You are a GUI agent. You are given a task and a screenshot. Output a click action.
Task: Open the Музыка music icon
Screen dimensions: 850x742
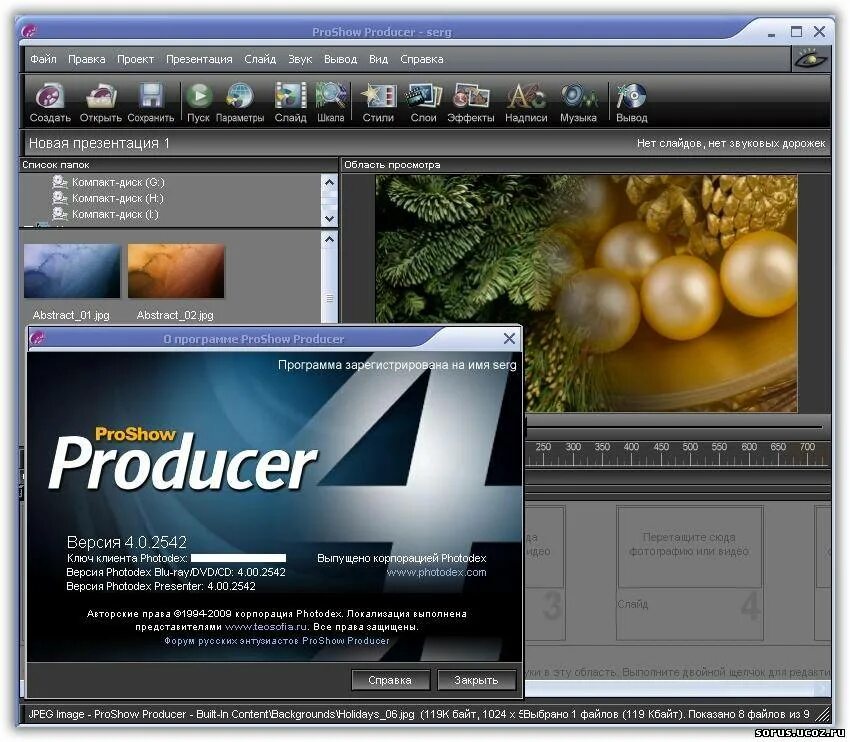pos(578,102)
